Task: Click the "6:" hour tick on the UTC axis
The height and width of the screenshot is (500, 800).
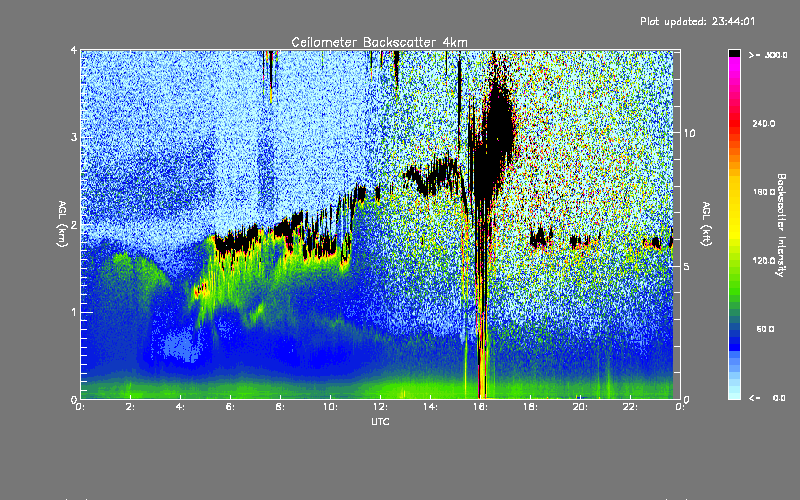Action: (x=231, y=407)
